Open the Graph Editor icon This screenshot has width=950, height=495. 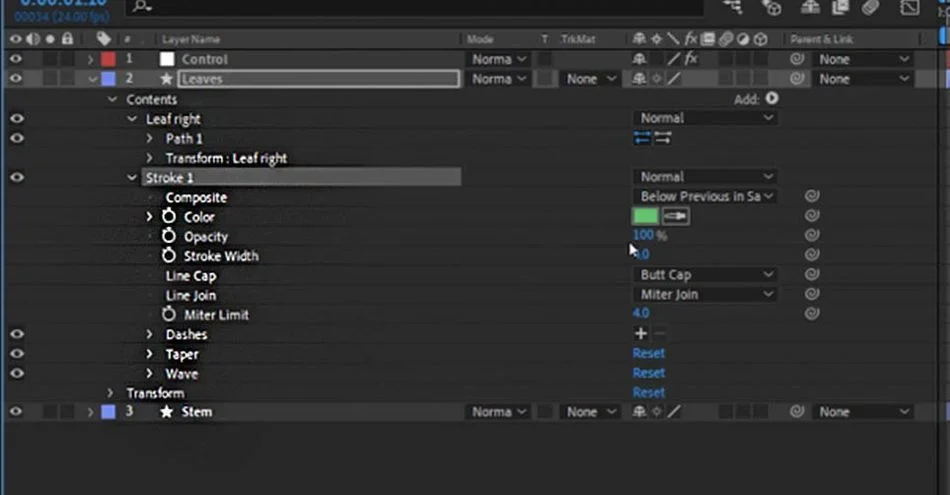[909, 7]
